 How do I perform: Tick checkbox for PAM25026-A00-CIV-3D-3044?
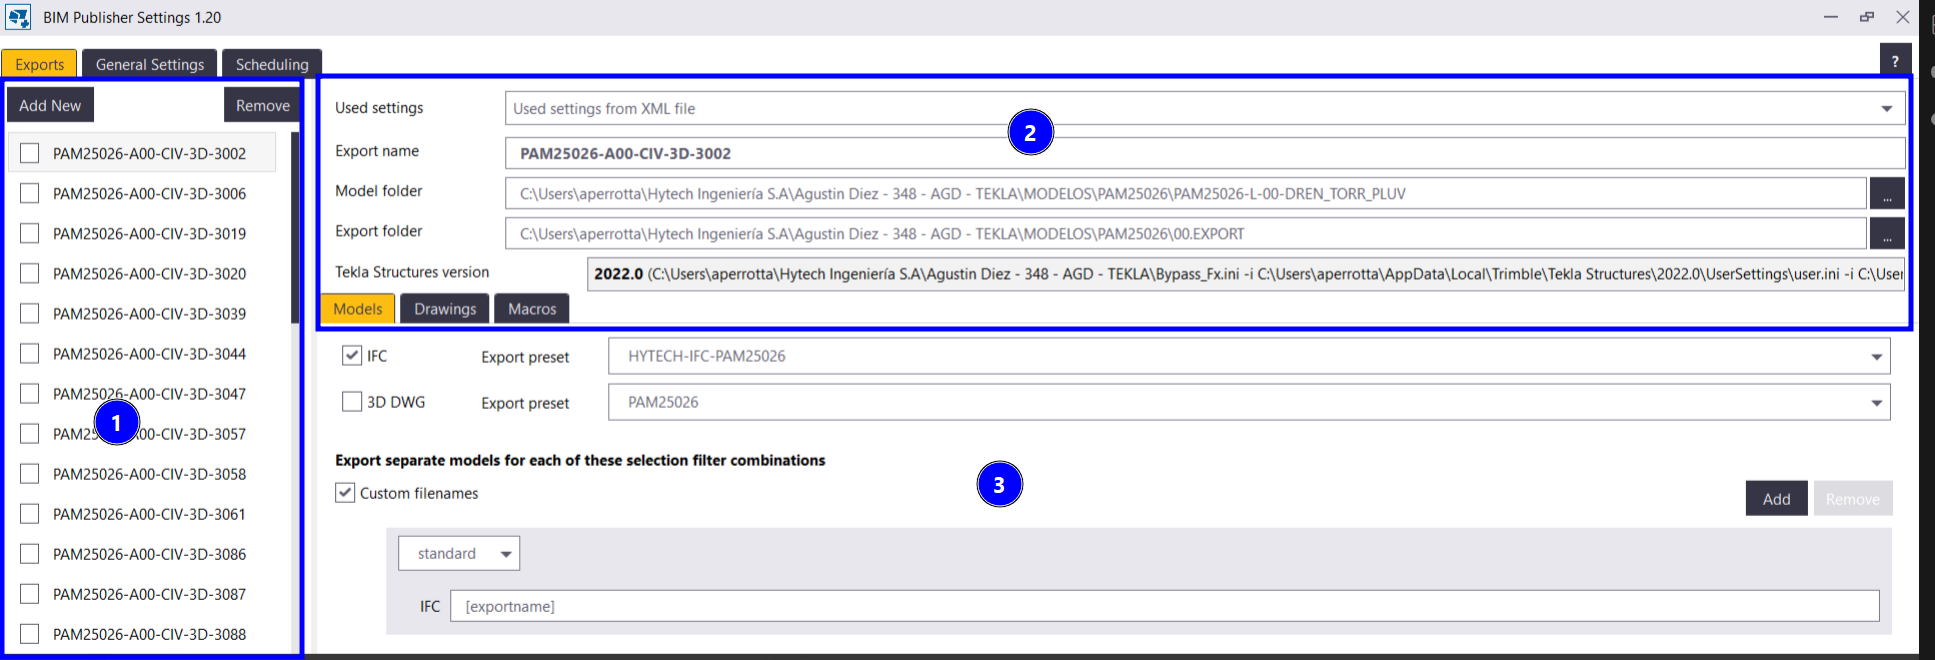(x=30, y=353)
